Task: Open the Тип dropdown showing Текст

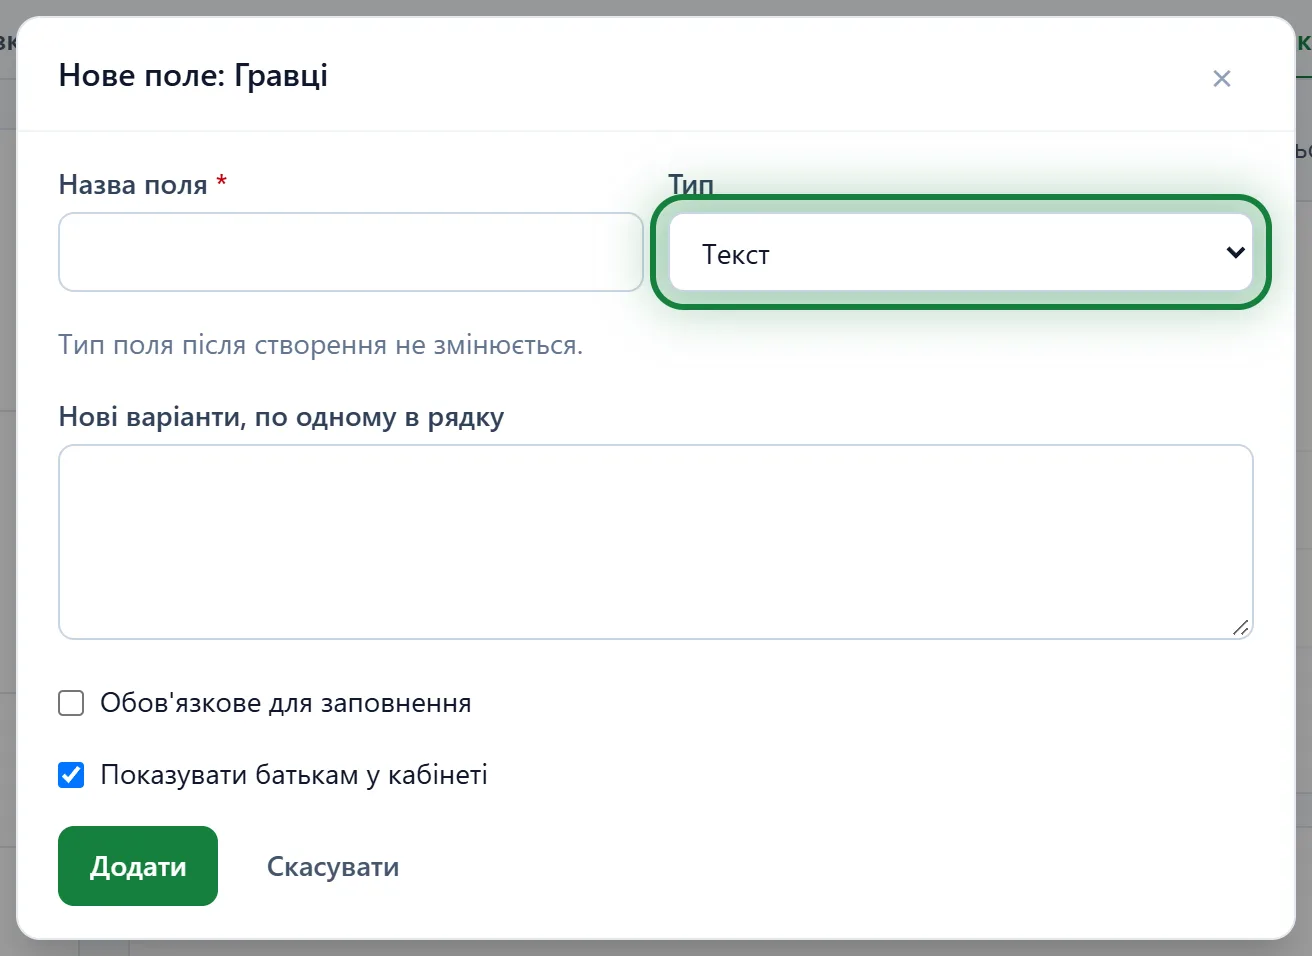Action: [960, 252]
